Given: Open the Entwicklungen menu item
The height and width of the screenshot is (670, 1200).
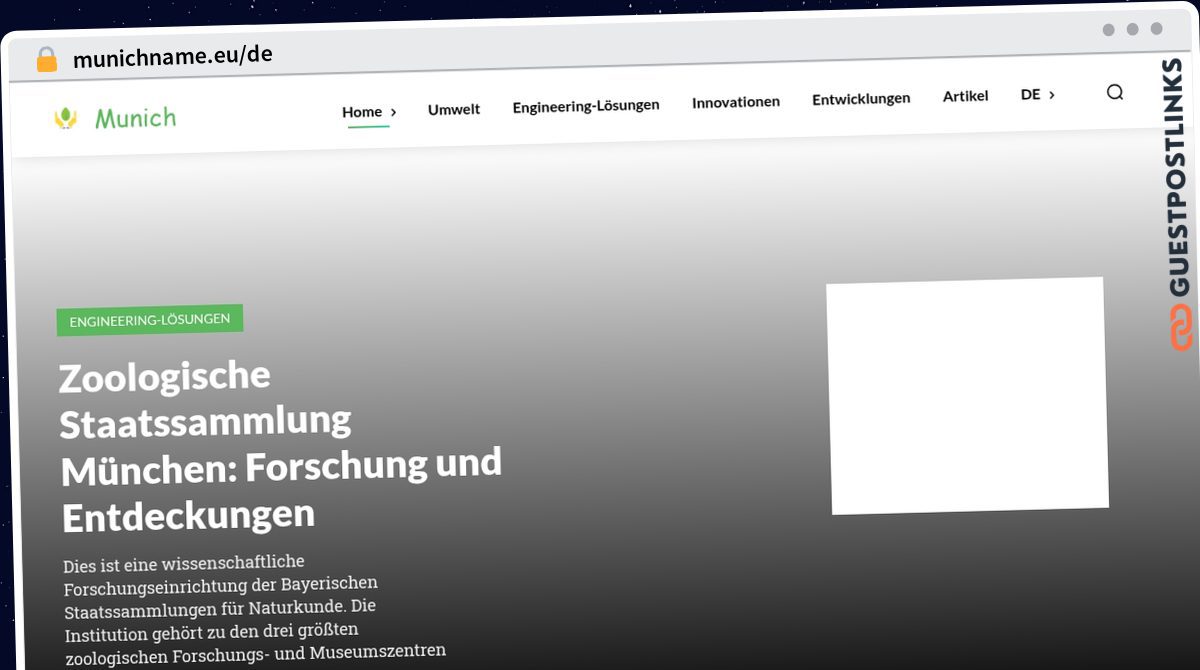Looking at the screenshot, I should 860,99.
